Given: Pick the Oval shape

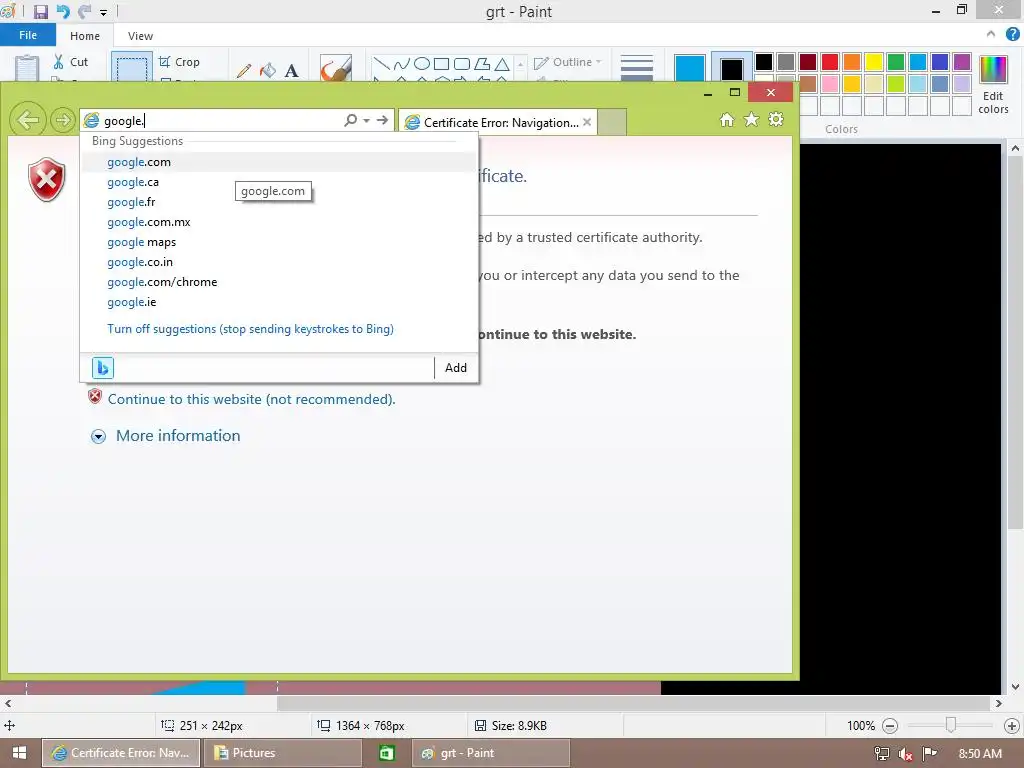Looking at the screenshot, I should [x=422, y=63].
